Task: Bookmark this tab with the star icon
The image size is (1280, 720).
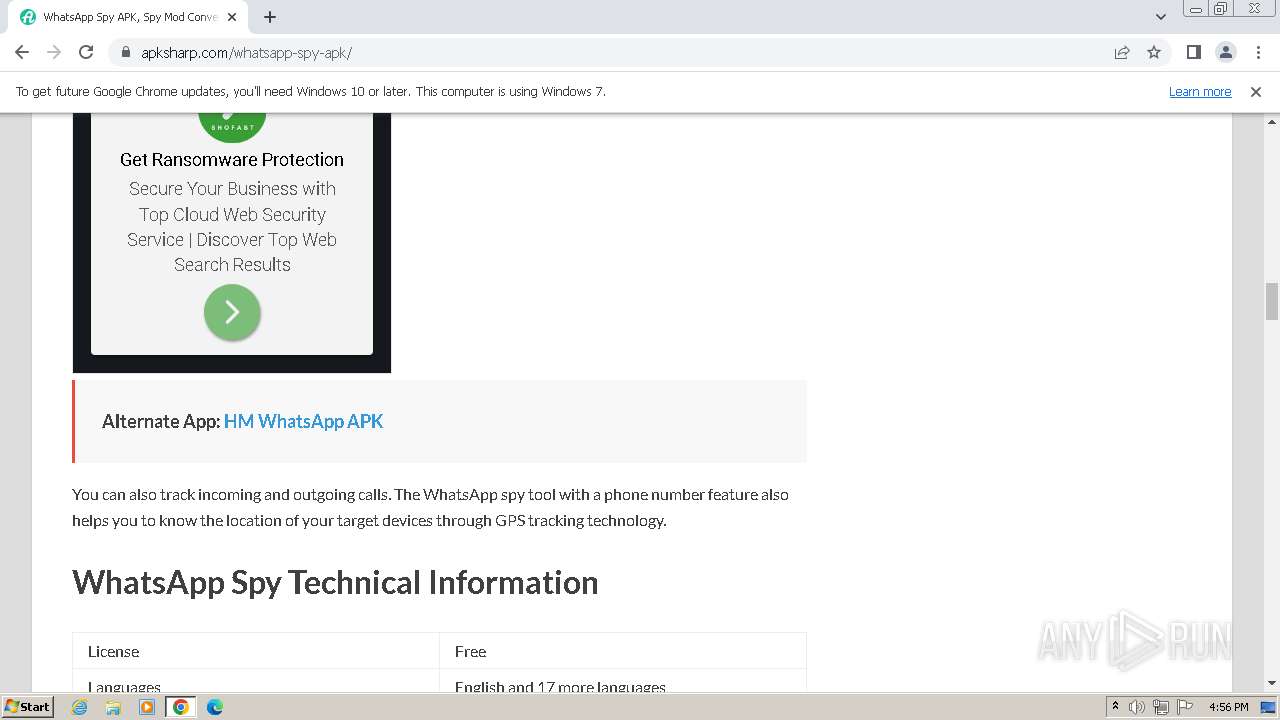Action: (x=1154, y=53)
